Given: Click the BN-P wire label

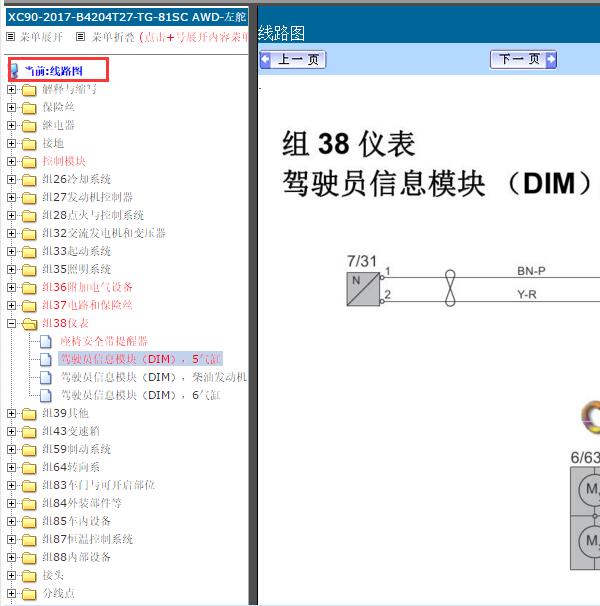Looking at the screenshot, I should coord(531,271).
